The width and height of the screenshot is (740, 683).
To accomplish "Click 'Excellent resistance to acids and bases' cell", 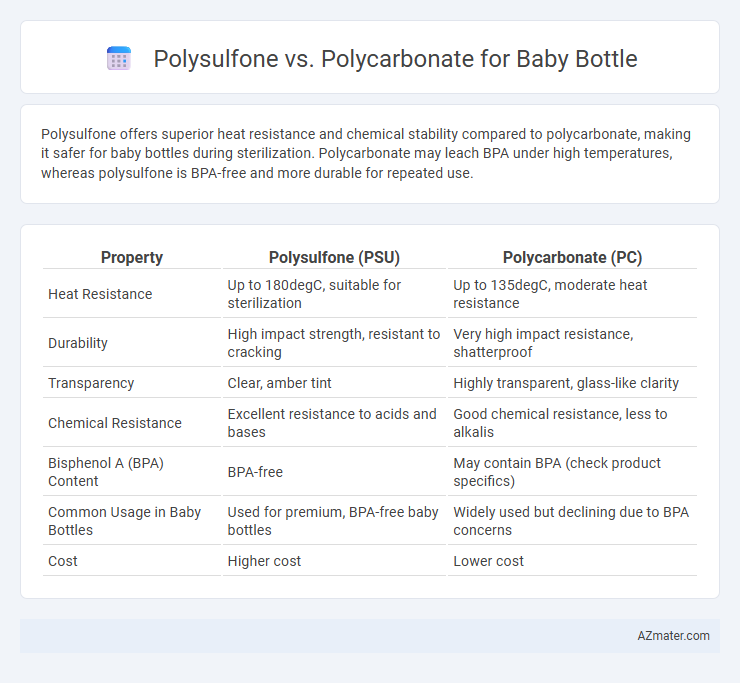I will pyautogui.click(x=334, y=423).
